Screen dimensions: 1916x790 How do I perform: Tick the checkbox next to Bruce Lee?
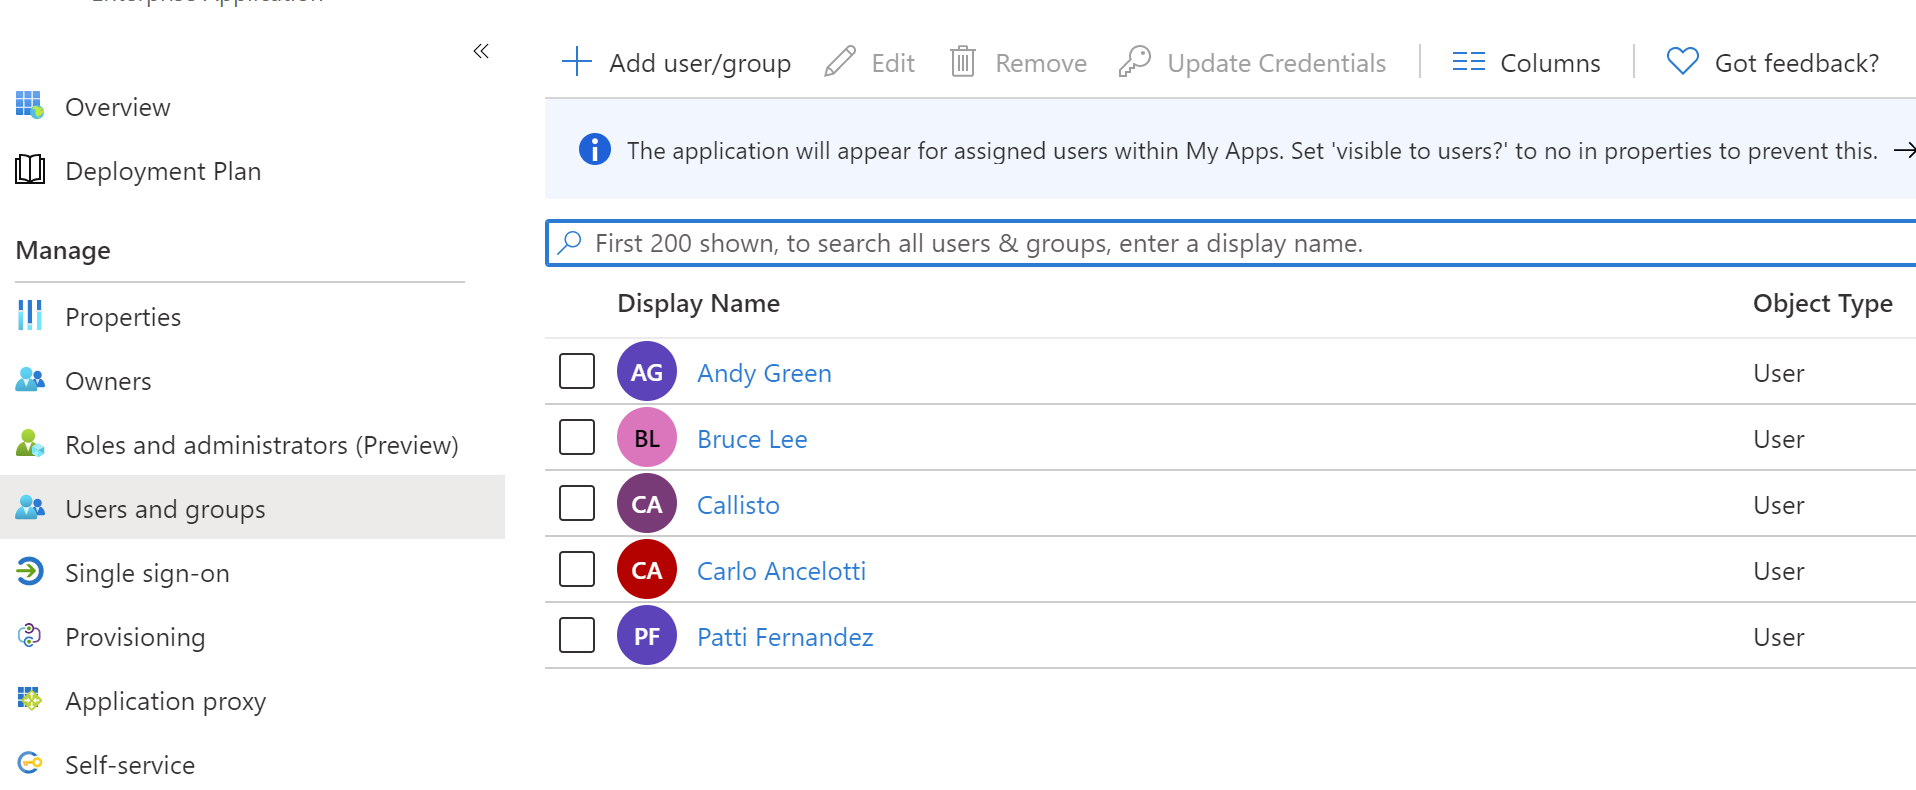577,437
